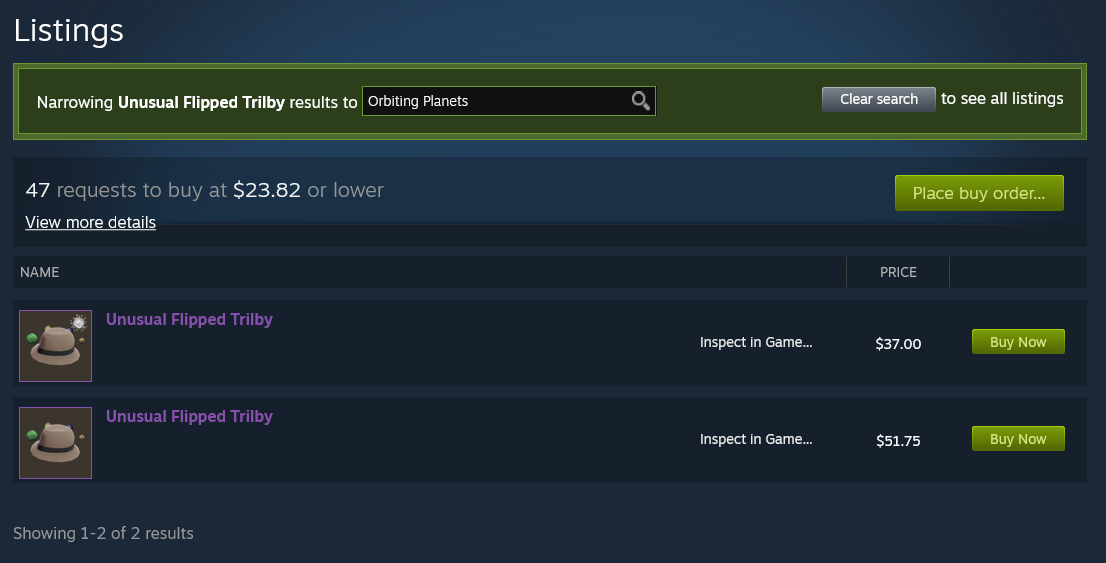Open the $37.00 Flipped Trilby hat thumbnail
Viewport: 1106px width, 563px height.
tap(55, 346)
